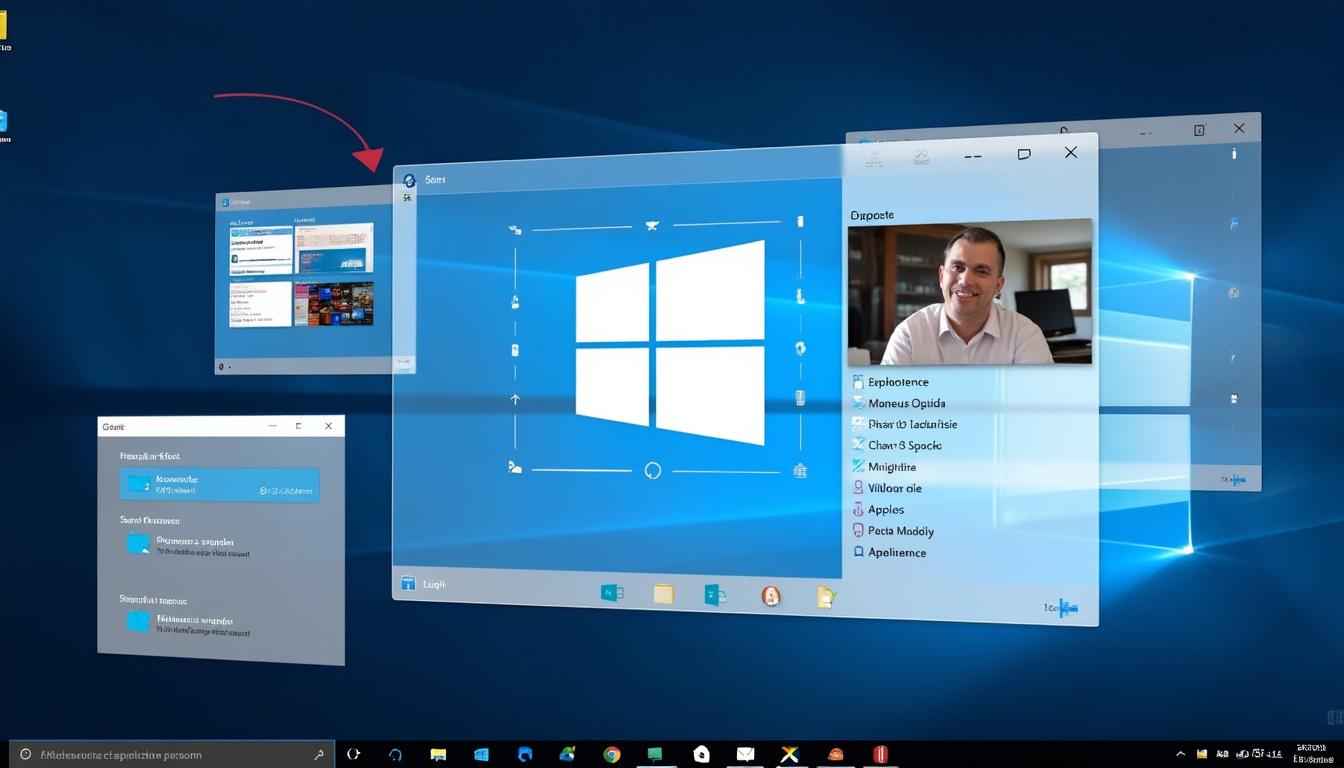Launch Google Chrome from the taskbar
Image resolution: width=1344 pixels, height=768 pixels.
[x=611, y=755]
